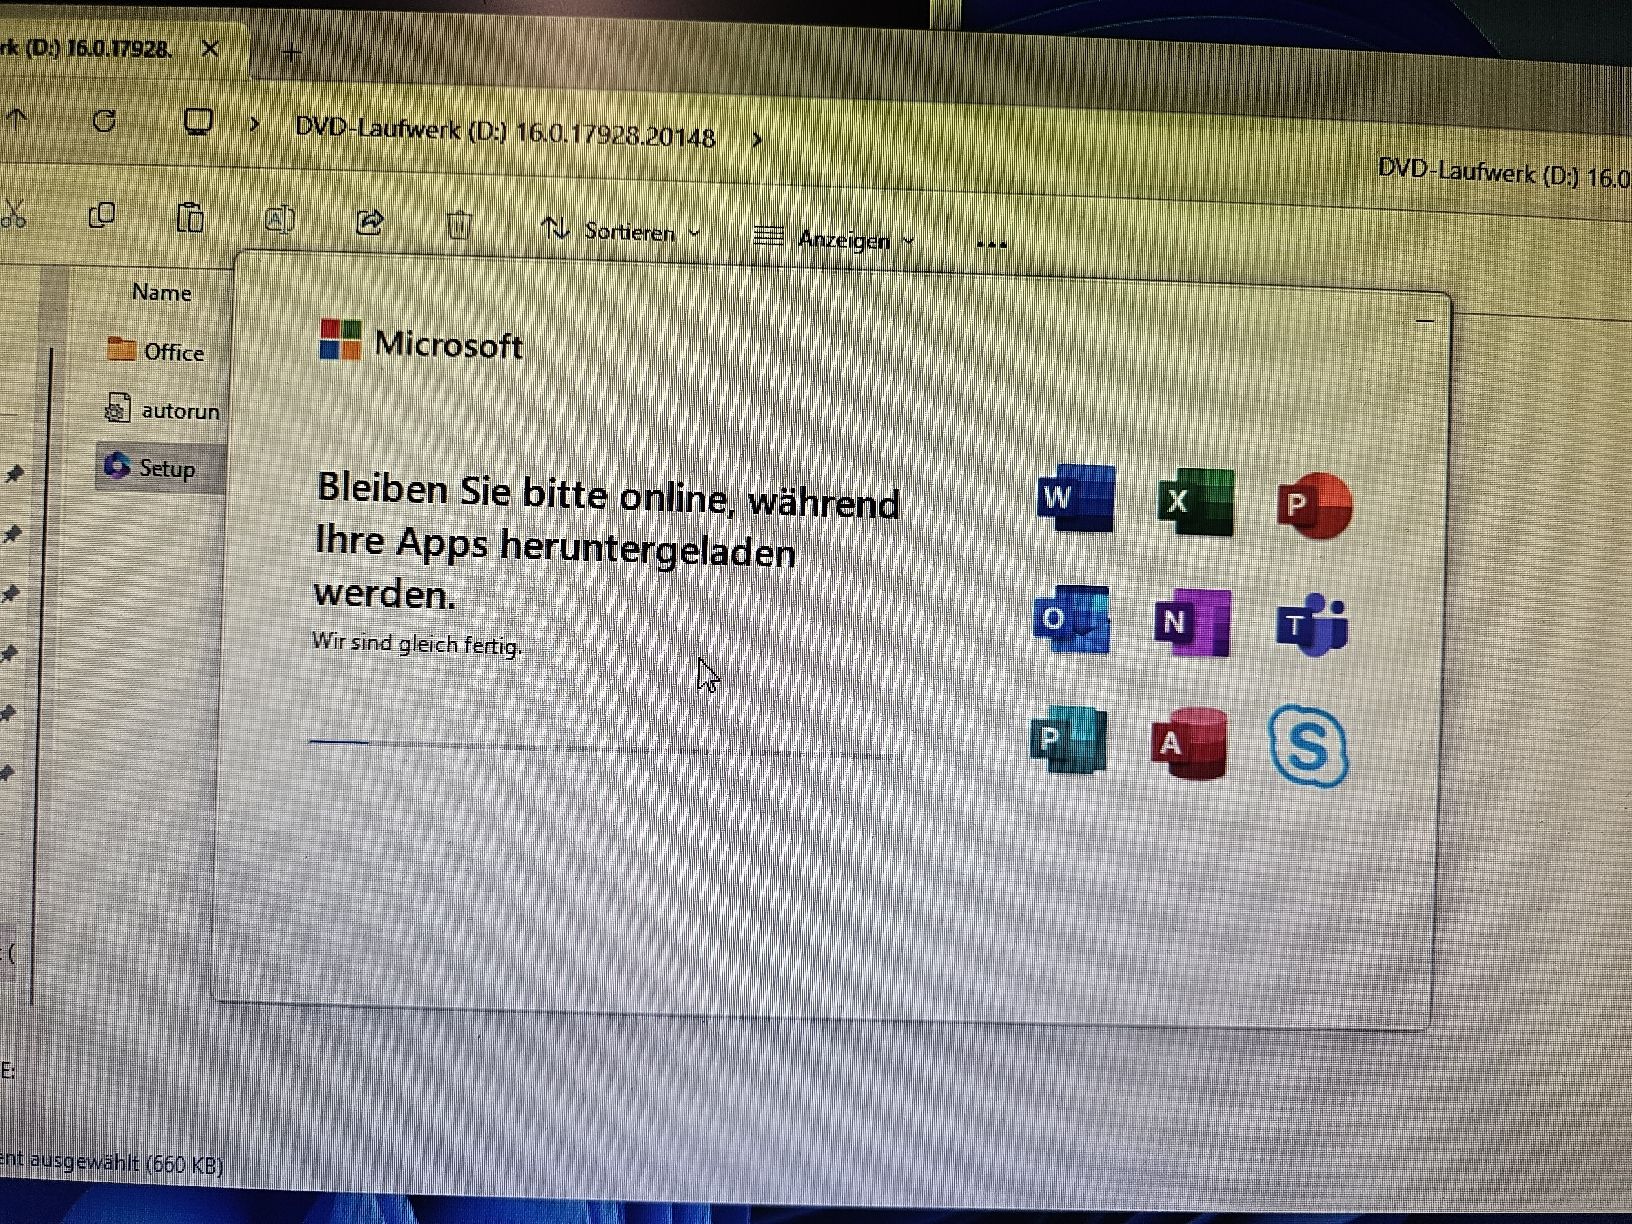Click the Share icon in Explorer toolbar
Viewport: 1632px width, 1224px height.
369,221
